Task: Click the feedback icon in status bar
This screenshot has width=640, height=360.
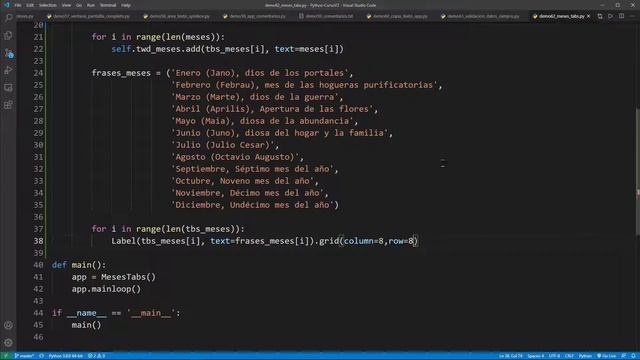Action: coord(623,356)
